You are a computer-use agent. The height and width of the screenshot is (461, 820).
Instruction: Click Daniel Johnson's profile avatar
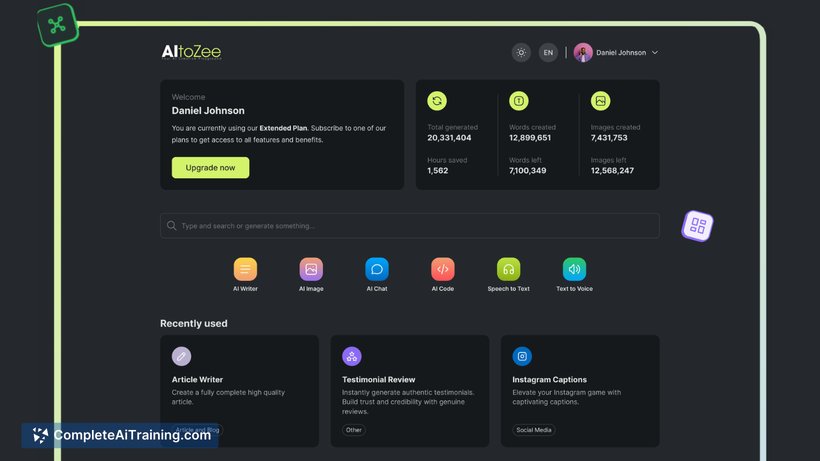(x=583, y=52)
